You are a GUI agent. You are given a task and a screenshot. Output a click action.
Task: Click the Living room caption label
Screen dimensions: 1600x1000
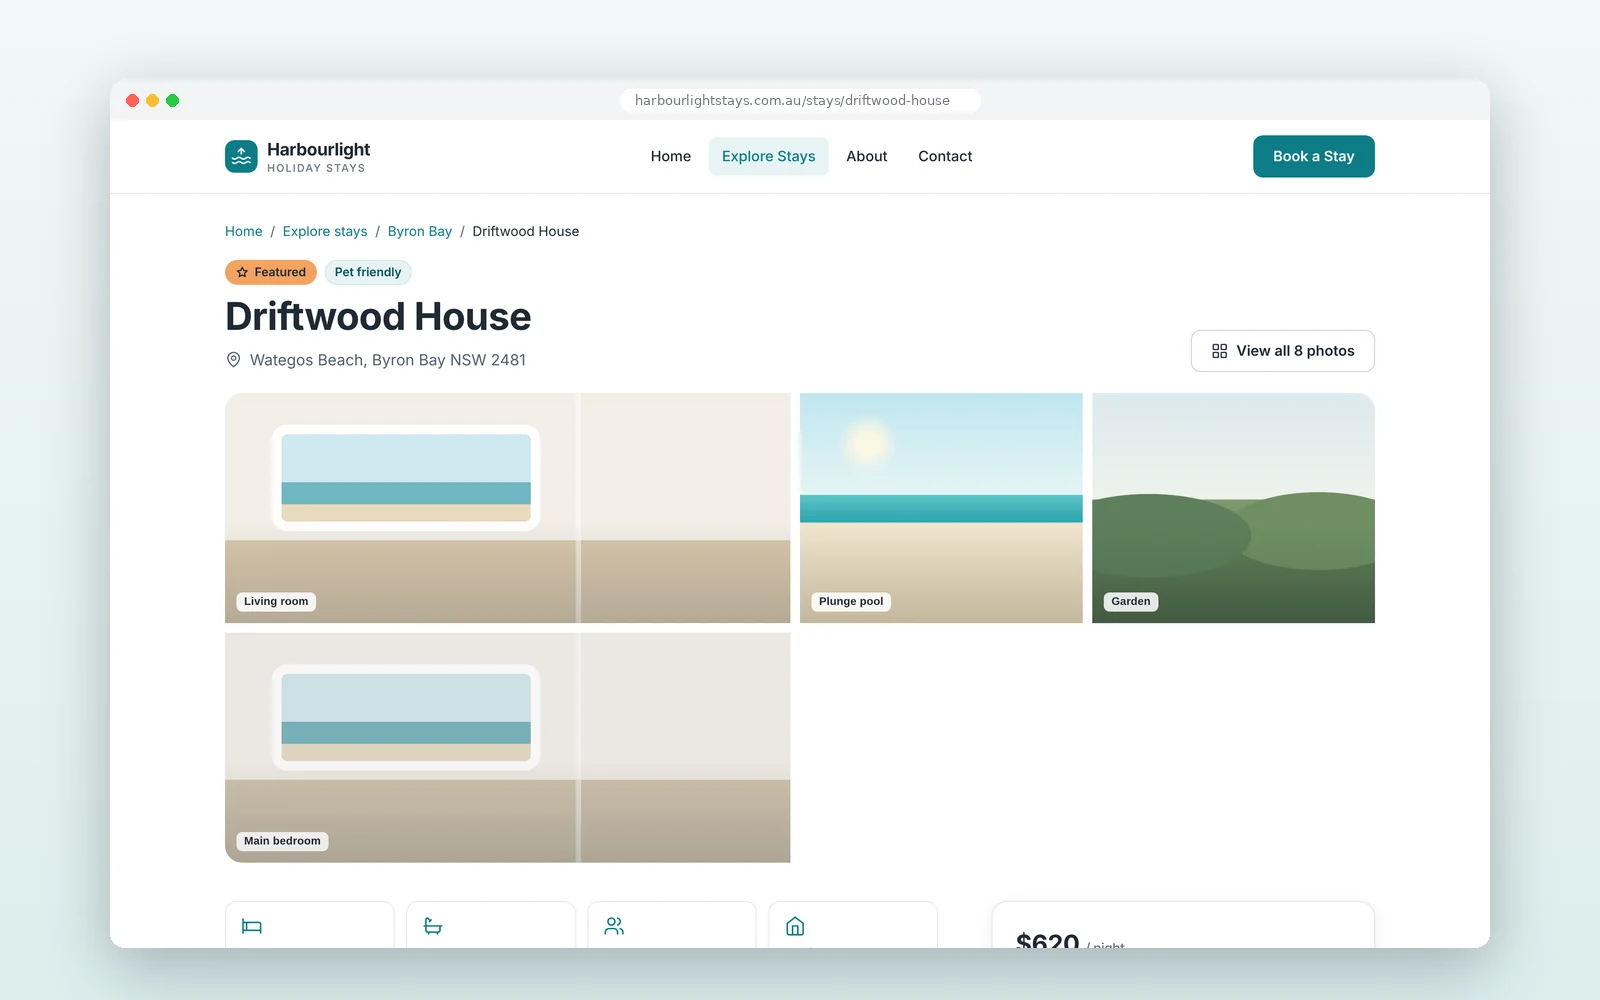click(x=276, y=601)
